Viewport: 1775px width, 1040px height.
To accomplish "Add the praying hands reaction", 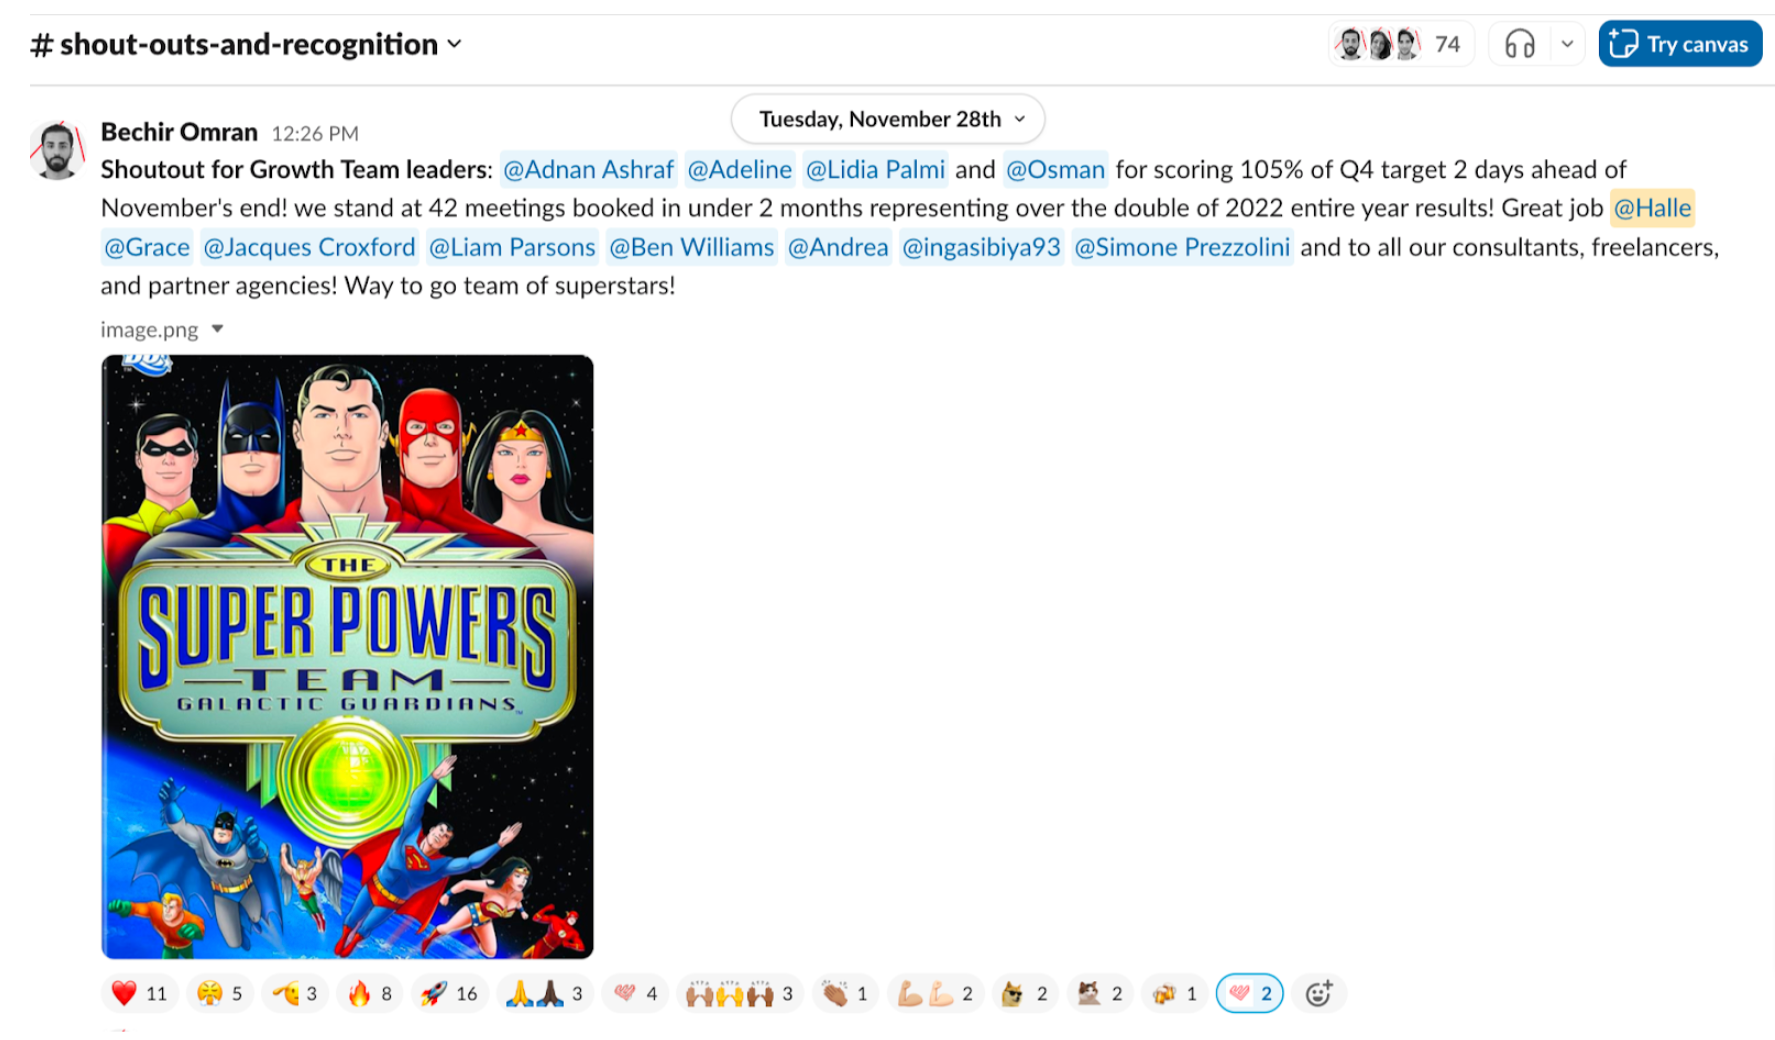I will point(544,993).
